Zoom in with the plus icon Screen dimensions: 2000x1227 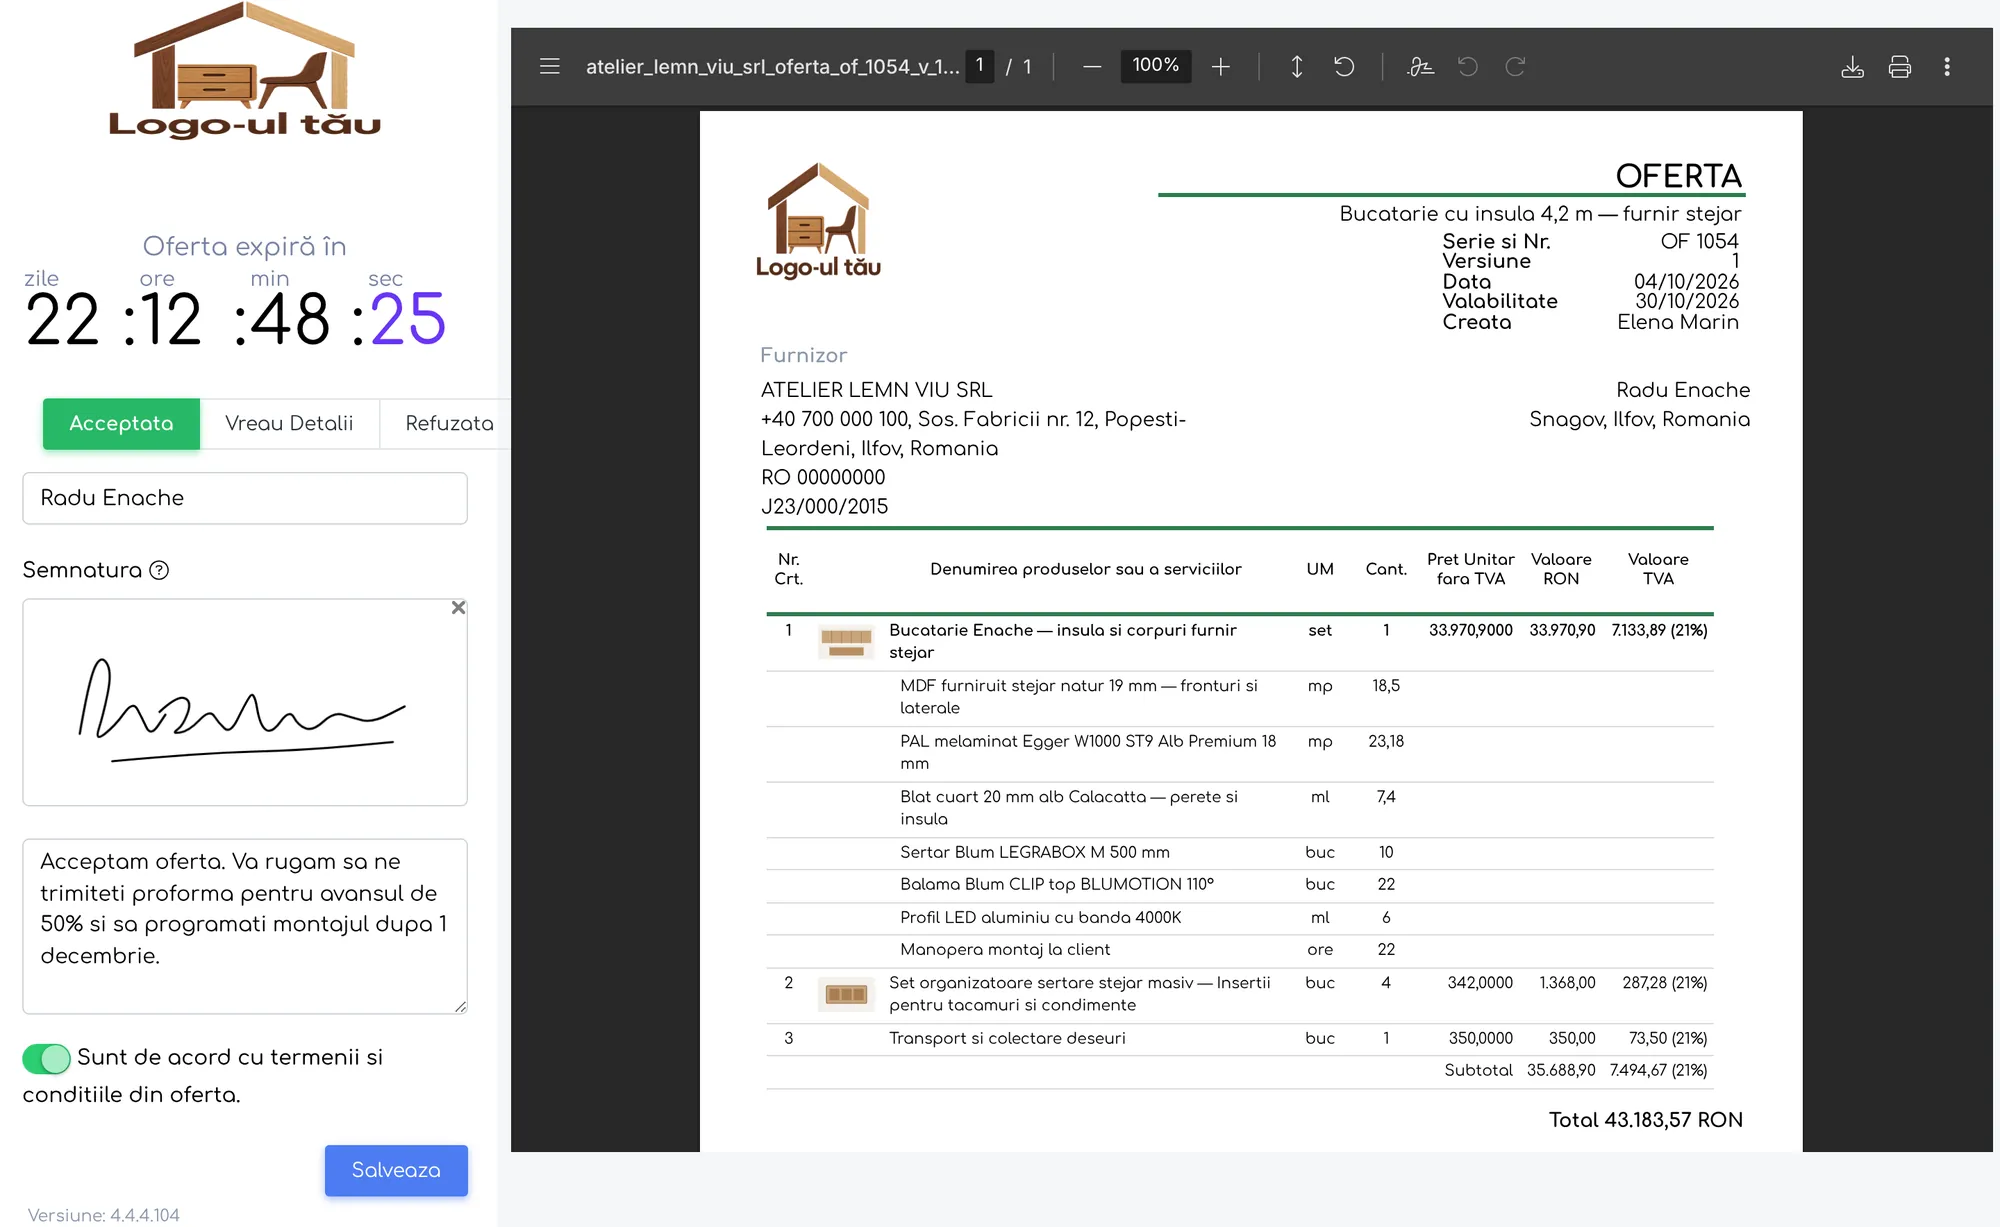click(x=1220, y=67)
